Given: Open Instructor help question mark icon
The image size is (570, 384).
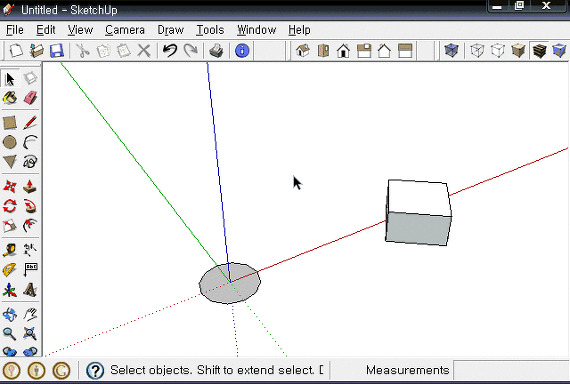Looking at the screenshot, I should point(95,371).
